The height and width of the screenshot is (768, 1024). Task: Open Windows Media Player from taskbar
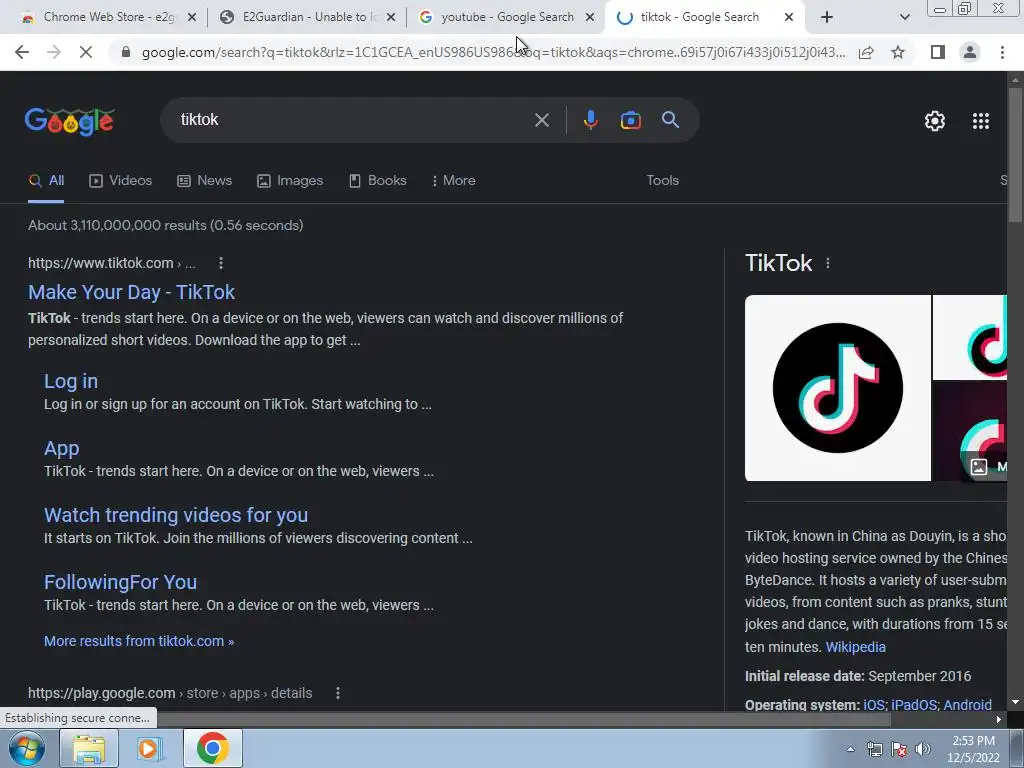point(150,748)
